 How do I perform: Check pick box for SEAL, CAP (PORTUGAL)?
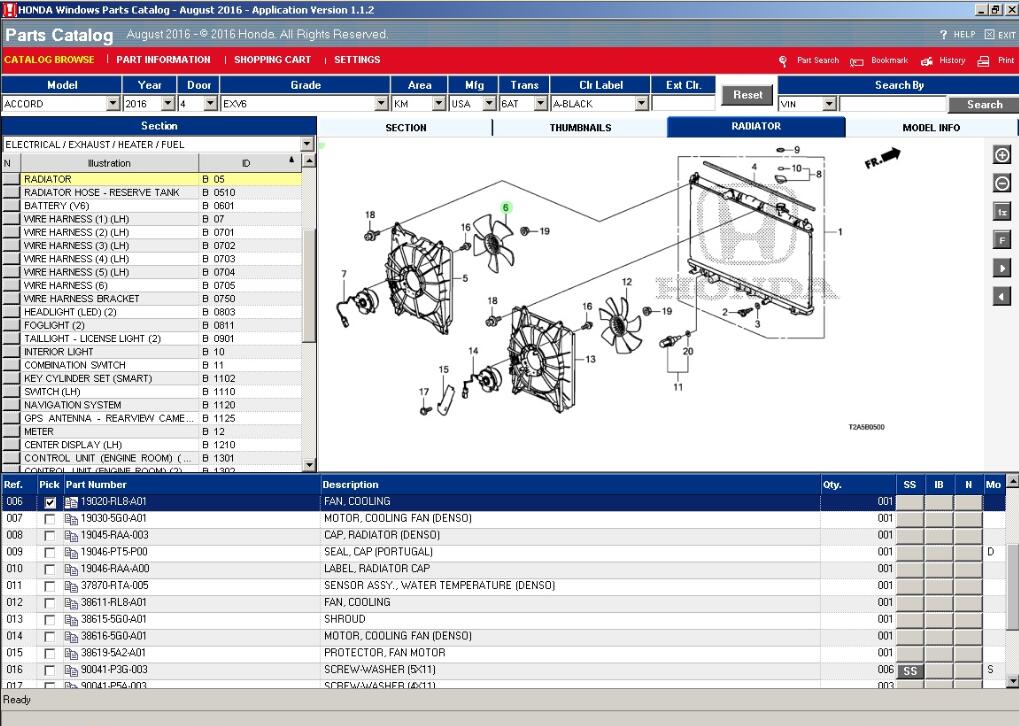pyautogui.click(x=50, y=553)
